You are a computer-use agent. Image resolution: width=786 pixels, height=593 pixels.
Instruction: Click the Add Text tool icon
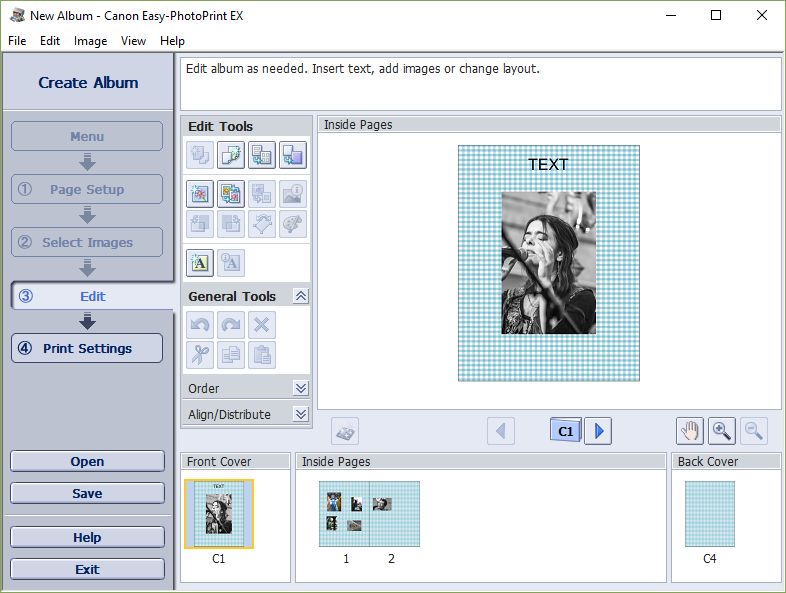point(200,263)
